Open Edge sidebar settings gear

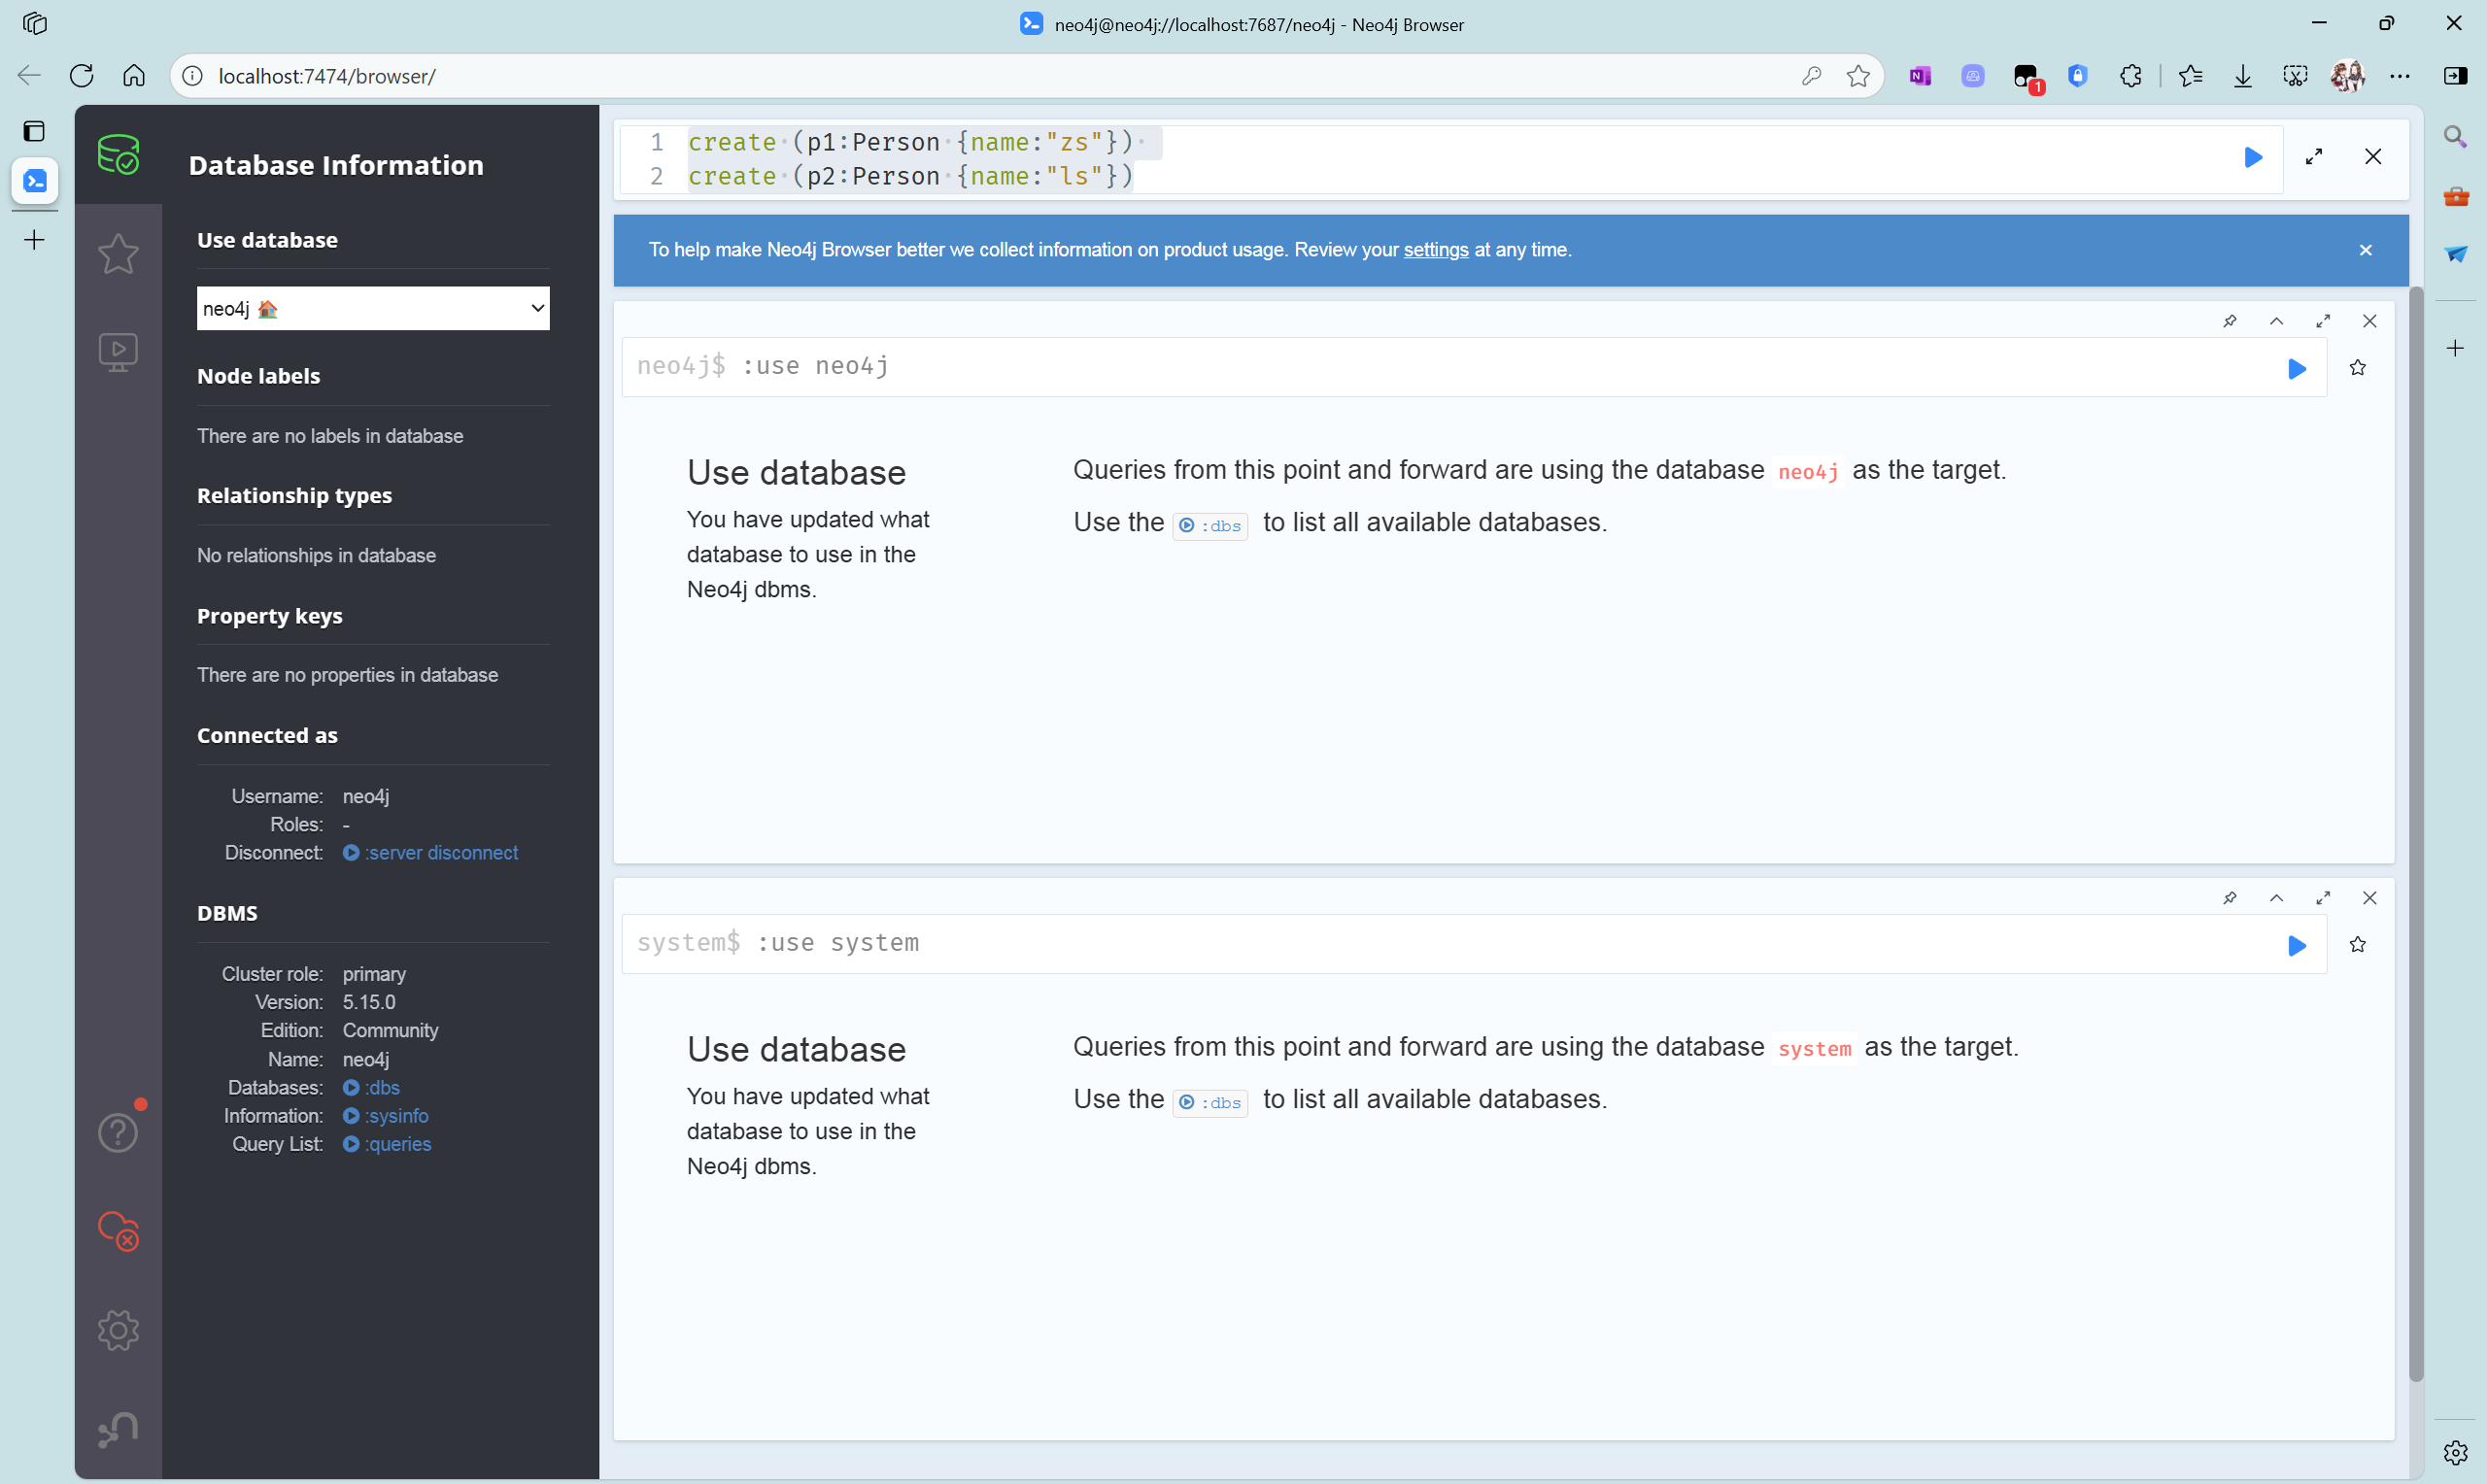point(2455,1452)
